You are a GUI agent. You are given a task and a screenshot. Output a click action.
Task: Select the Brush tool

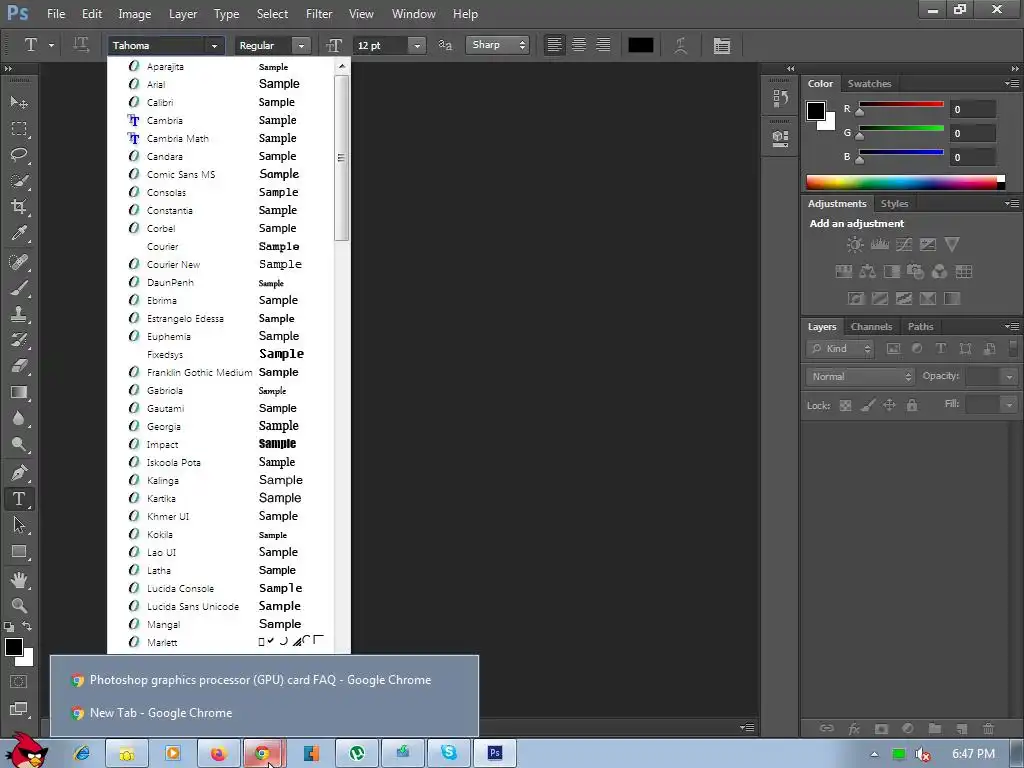tap(19, 288)
